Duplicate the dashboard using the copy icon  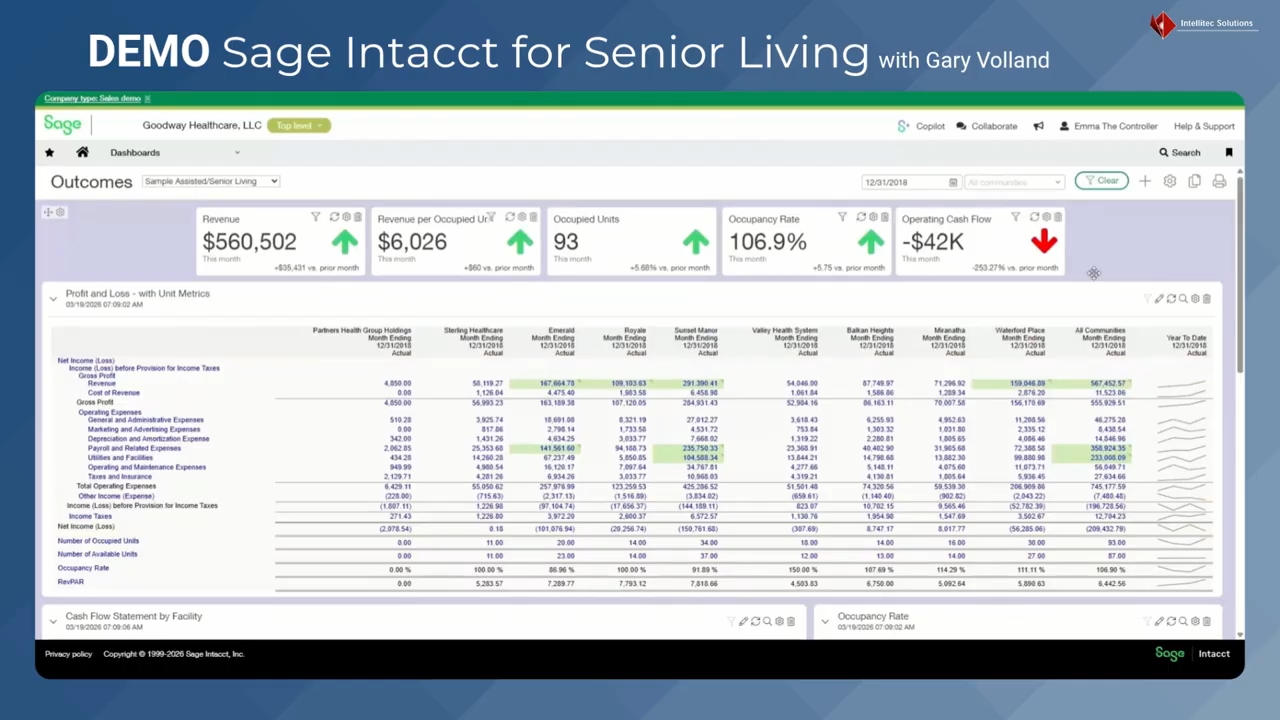coord(1194,181)
